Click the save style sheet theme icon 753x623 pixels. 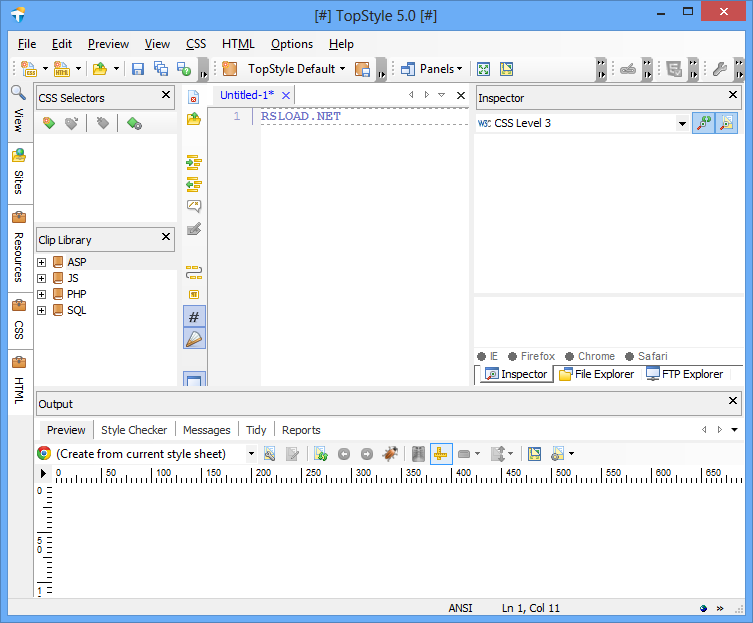pos(362,69)
